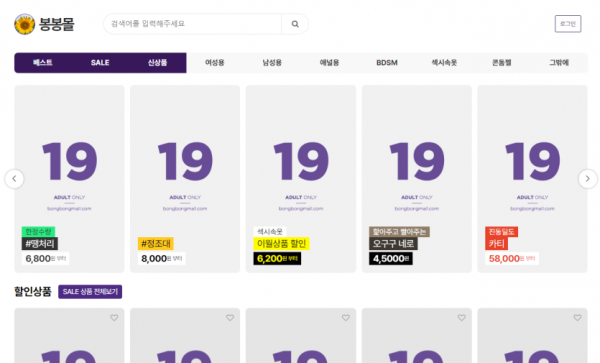The image size is (600, 363).
Task: Favorite the fifth sale product heart
Action: pyautogui.click(x=578, y=317)
